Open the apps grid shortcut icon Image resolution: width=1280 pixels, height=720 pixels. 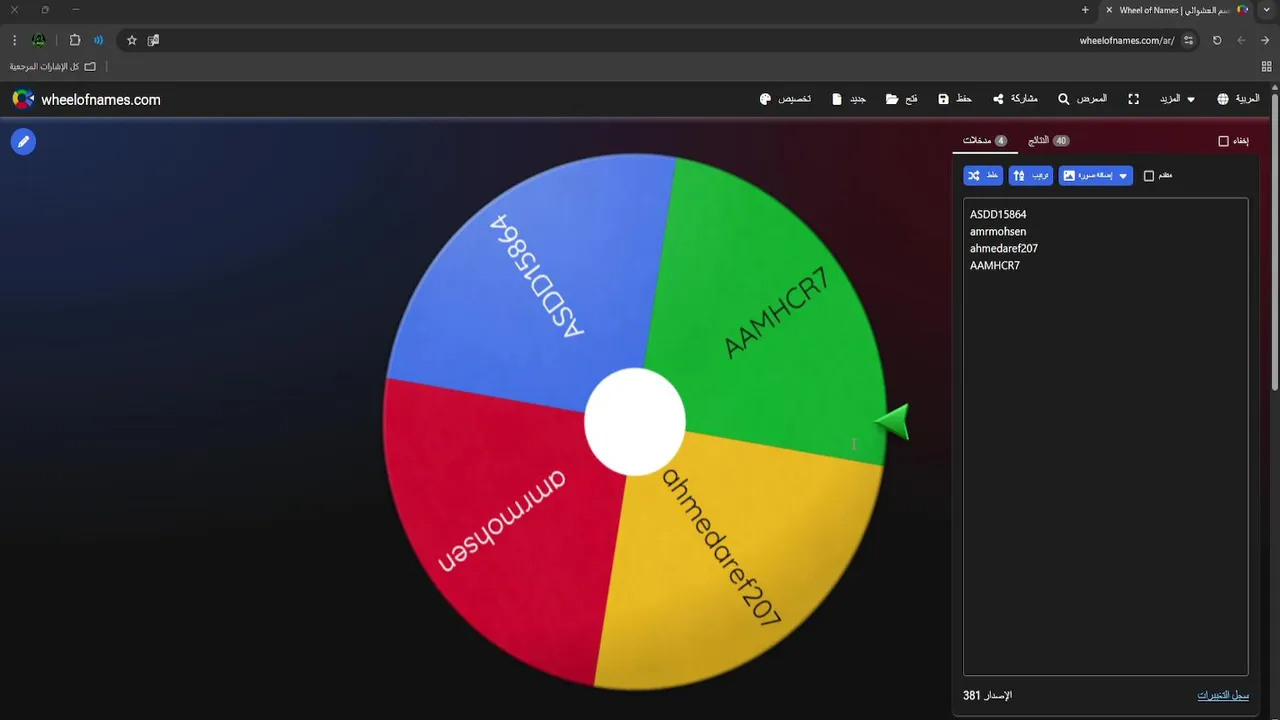click(x=1267, y=66)
